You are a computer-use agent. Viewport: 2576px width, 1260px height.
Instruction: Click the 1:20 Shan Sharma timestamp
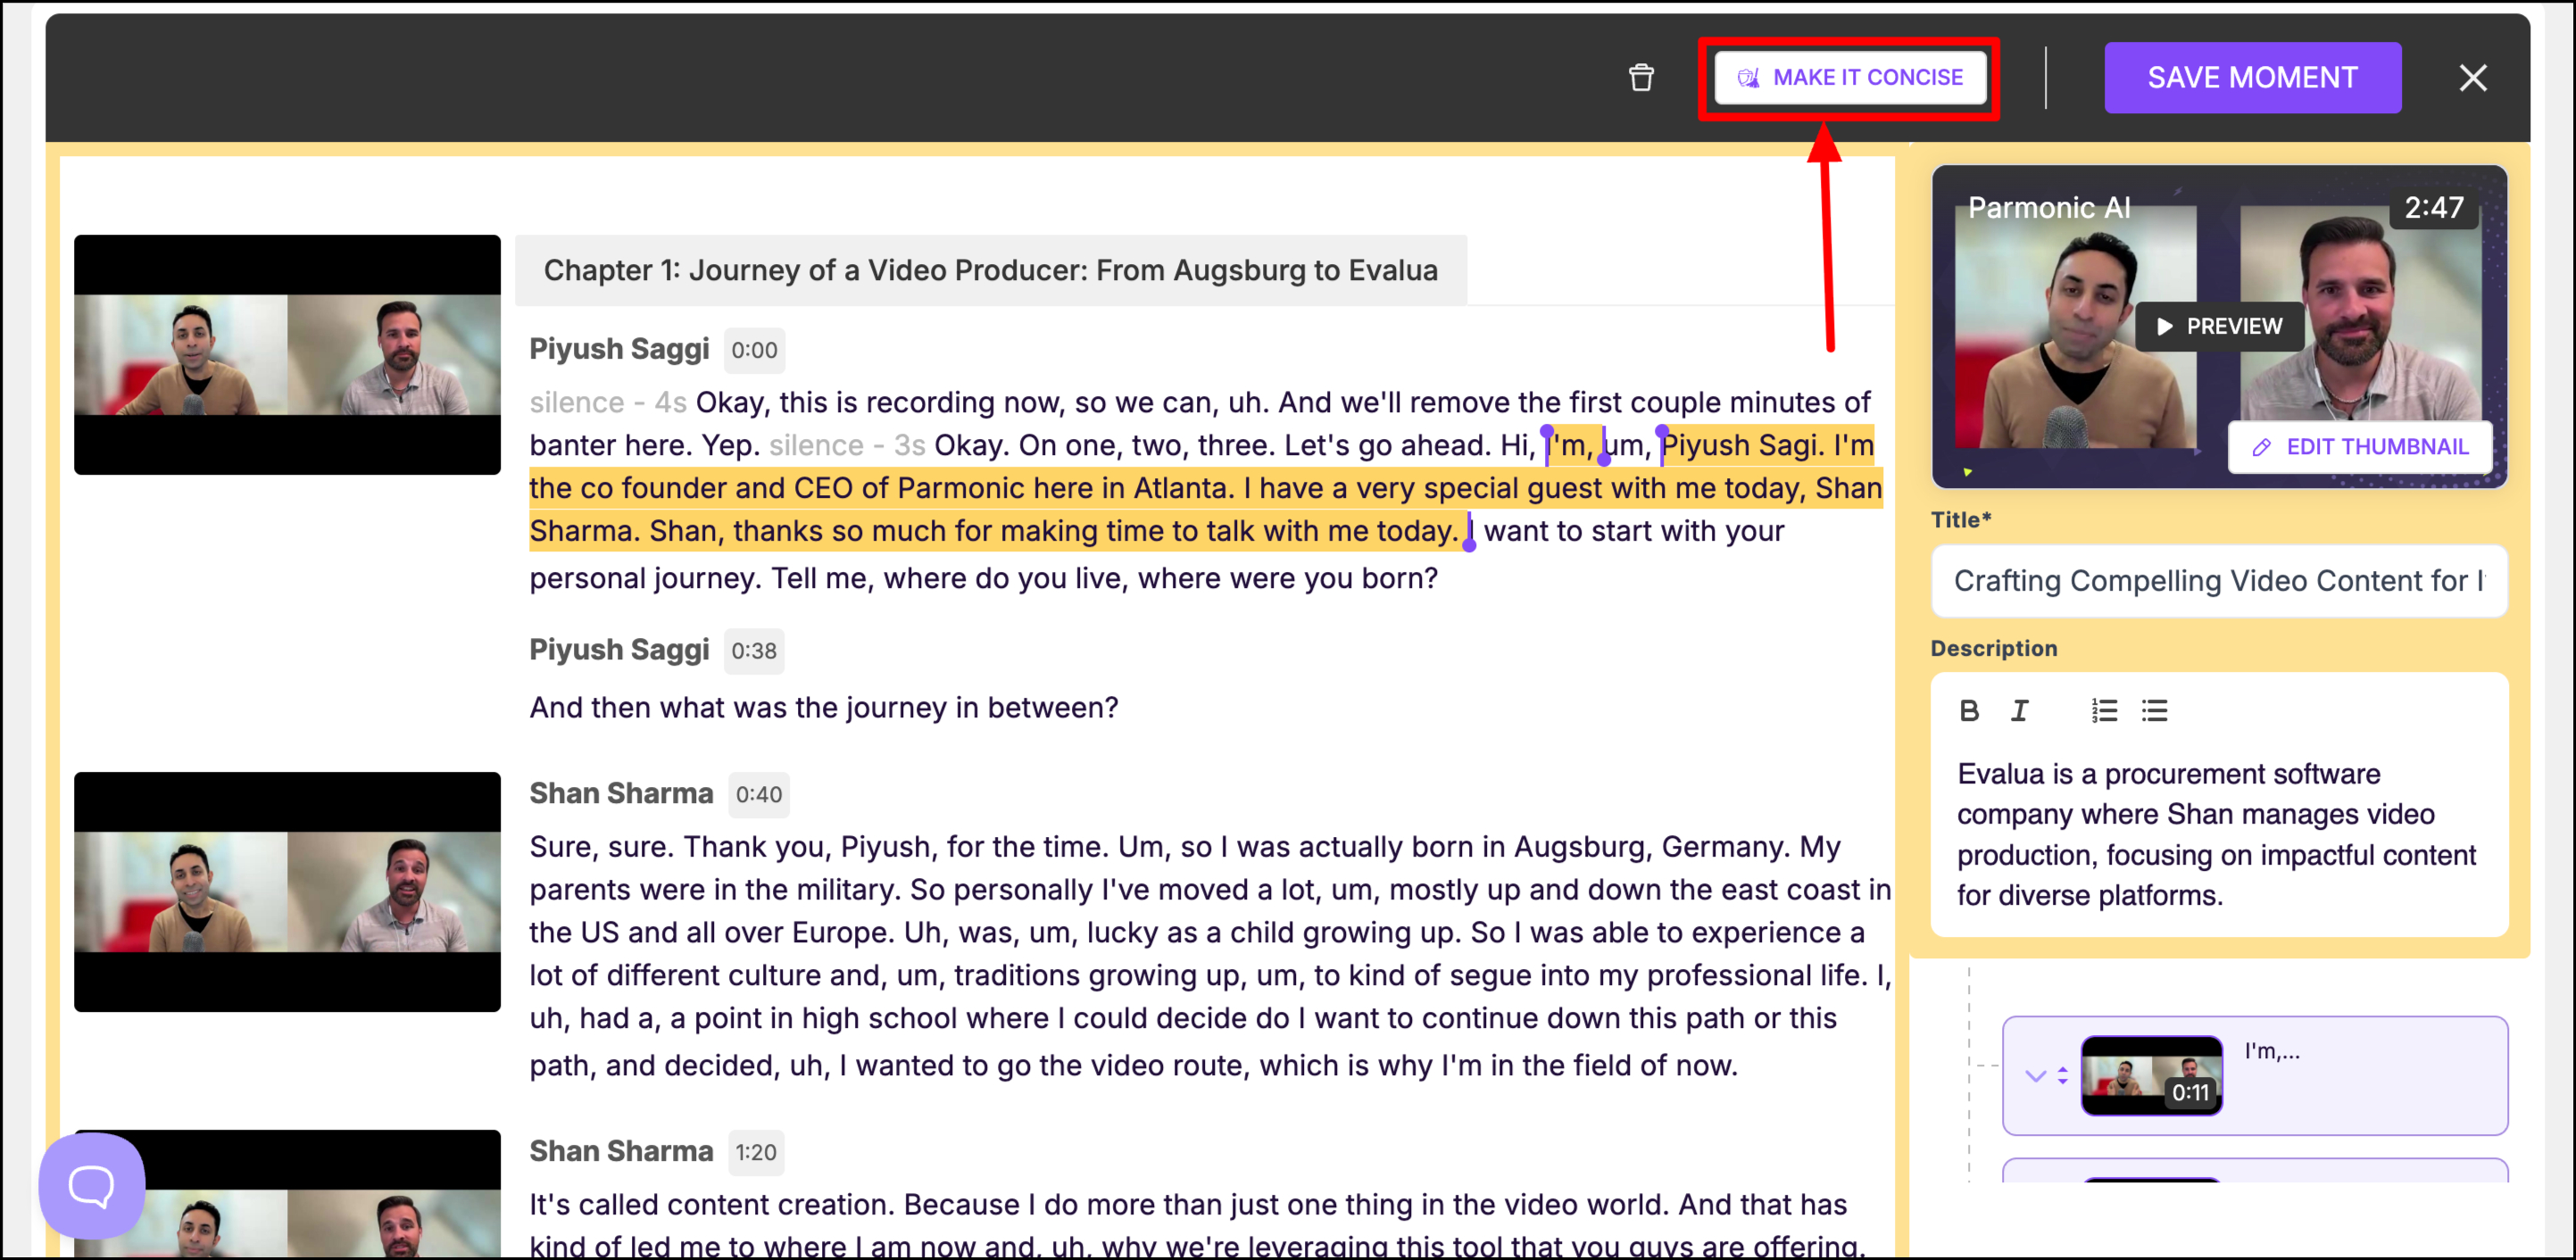(x=755, y=1152)
